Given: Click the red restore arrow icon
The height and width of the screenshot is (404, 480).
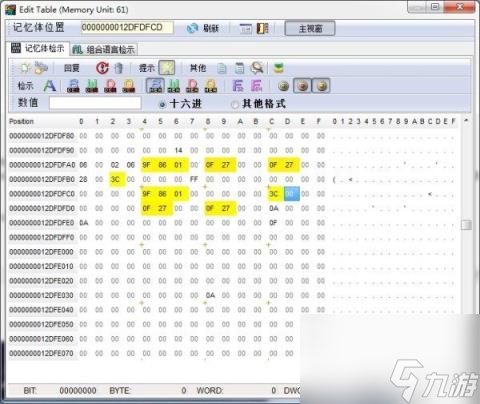Looking at the screenshot, I should [102, 68].
